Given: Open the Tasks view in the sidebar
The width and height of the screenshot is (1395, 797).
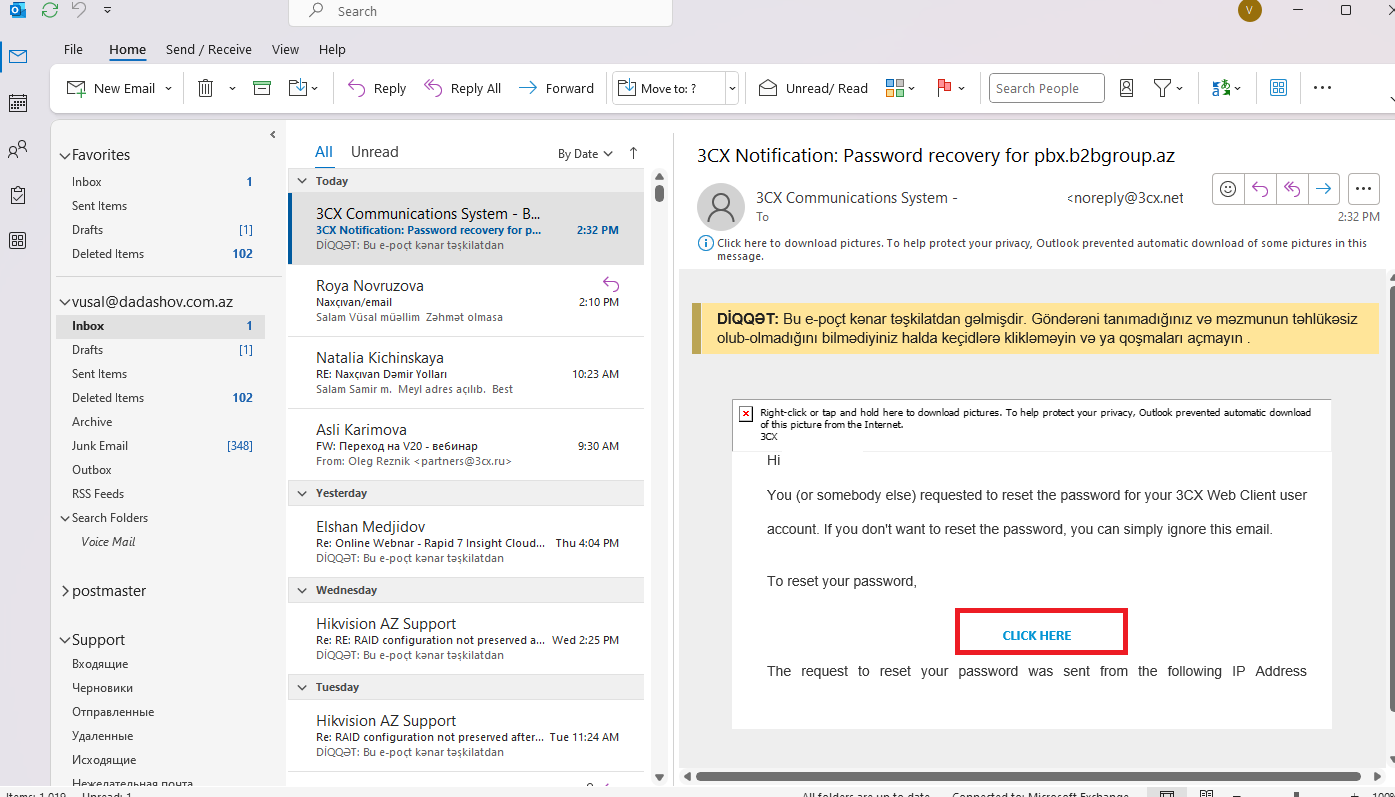Looking at the screenshot, I should [x=18, y=195].
